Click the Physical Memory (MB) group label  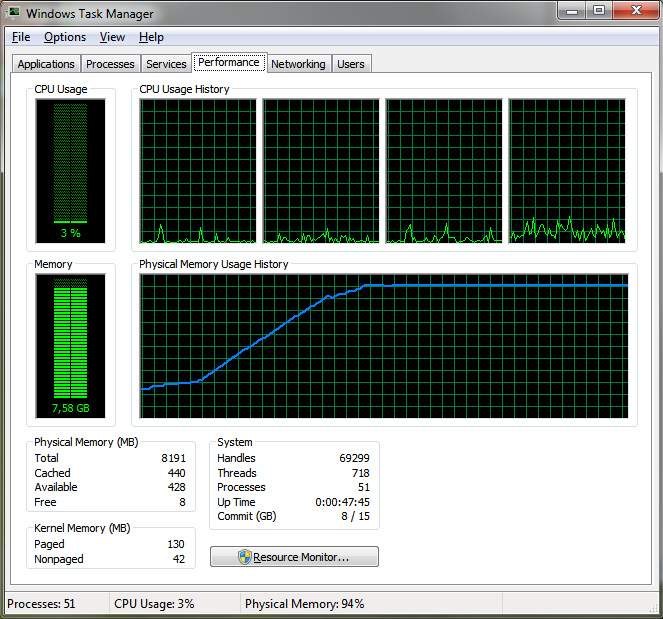(x=86, y=442)
